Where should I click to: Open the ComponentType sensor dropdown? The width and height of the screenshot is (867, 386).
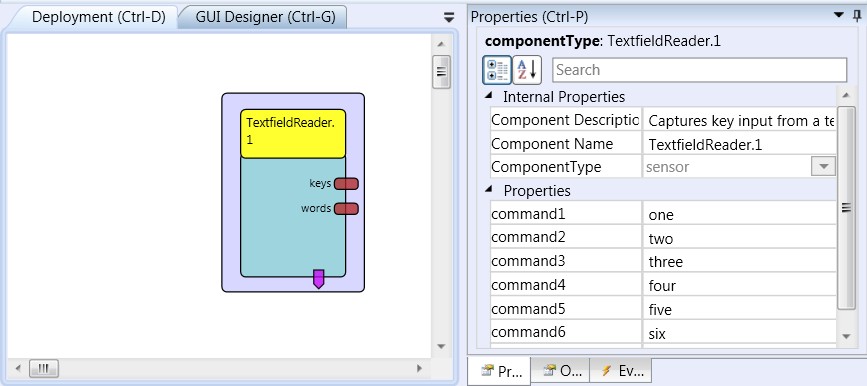823,166
